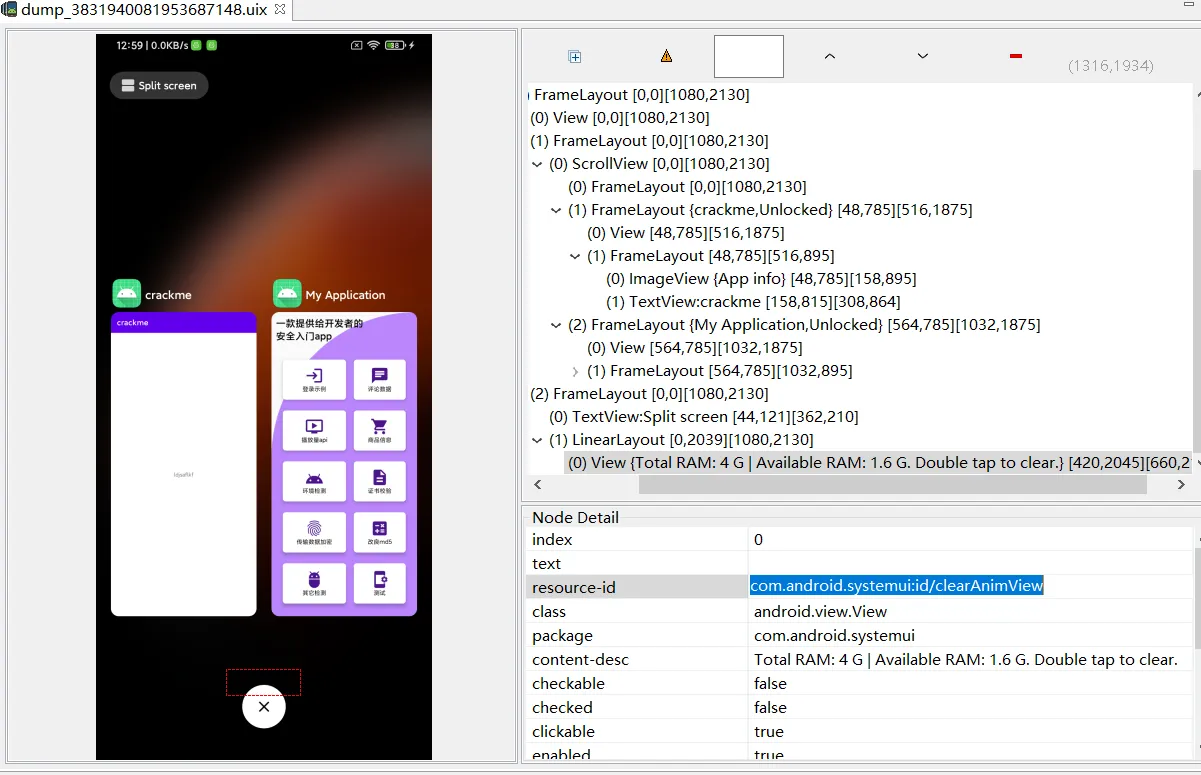Select the TextView:Split screen tree item
This screenshot has width=1201, height=775.
(x=703, y=417)
